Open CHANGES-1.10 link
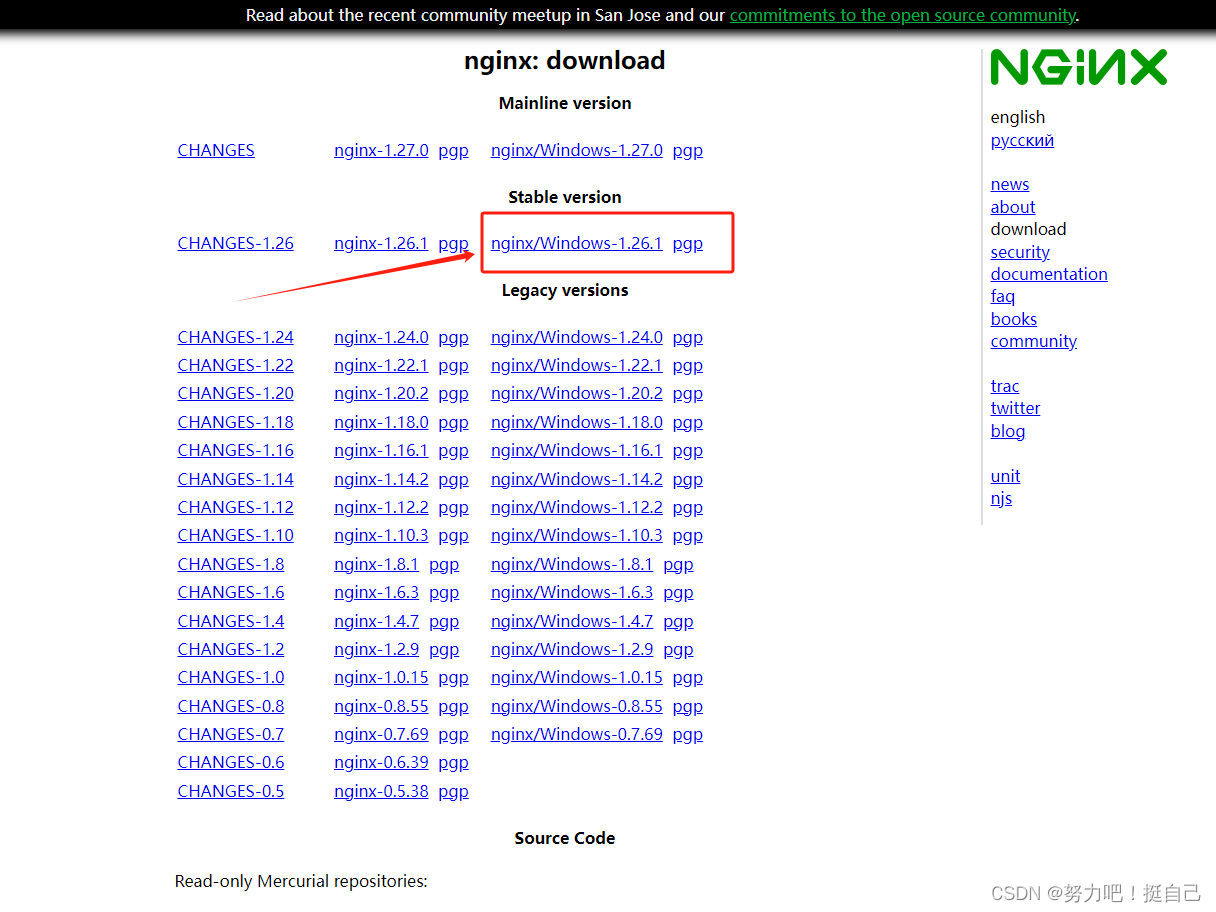This screenshot has height=912, width=1216. 236,535
